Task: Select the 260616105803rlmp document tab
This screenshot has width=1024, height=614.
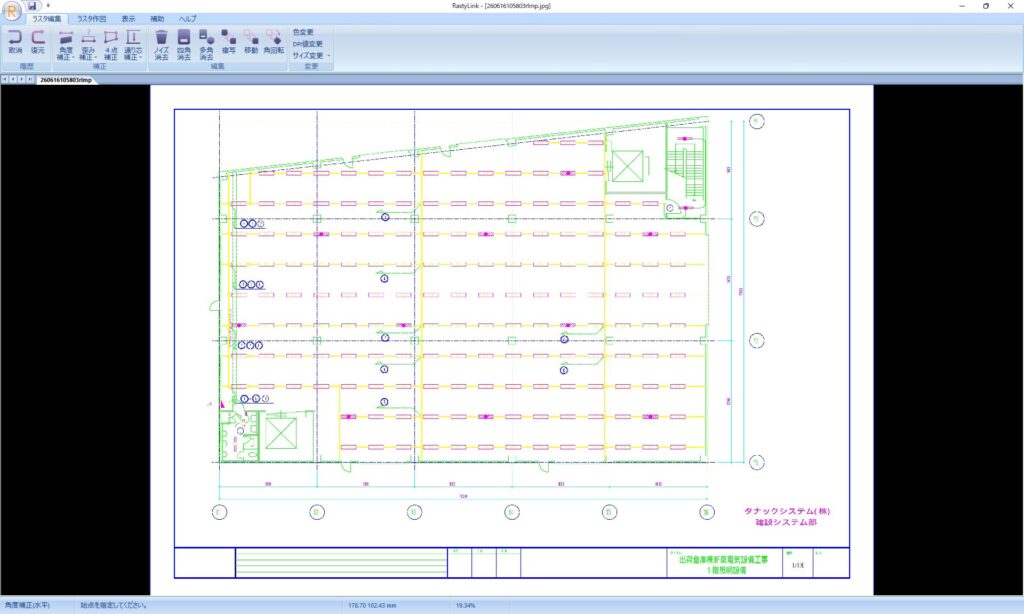Action: [65, 80]
